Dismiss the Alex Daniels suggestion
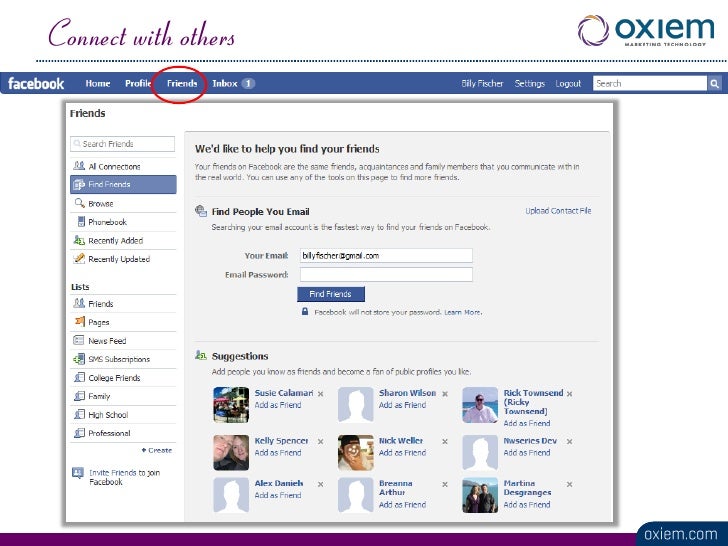Screen dimensions: 728x546 click(320, 484)
